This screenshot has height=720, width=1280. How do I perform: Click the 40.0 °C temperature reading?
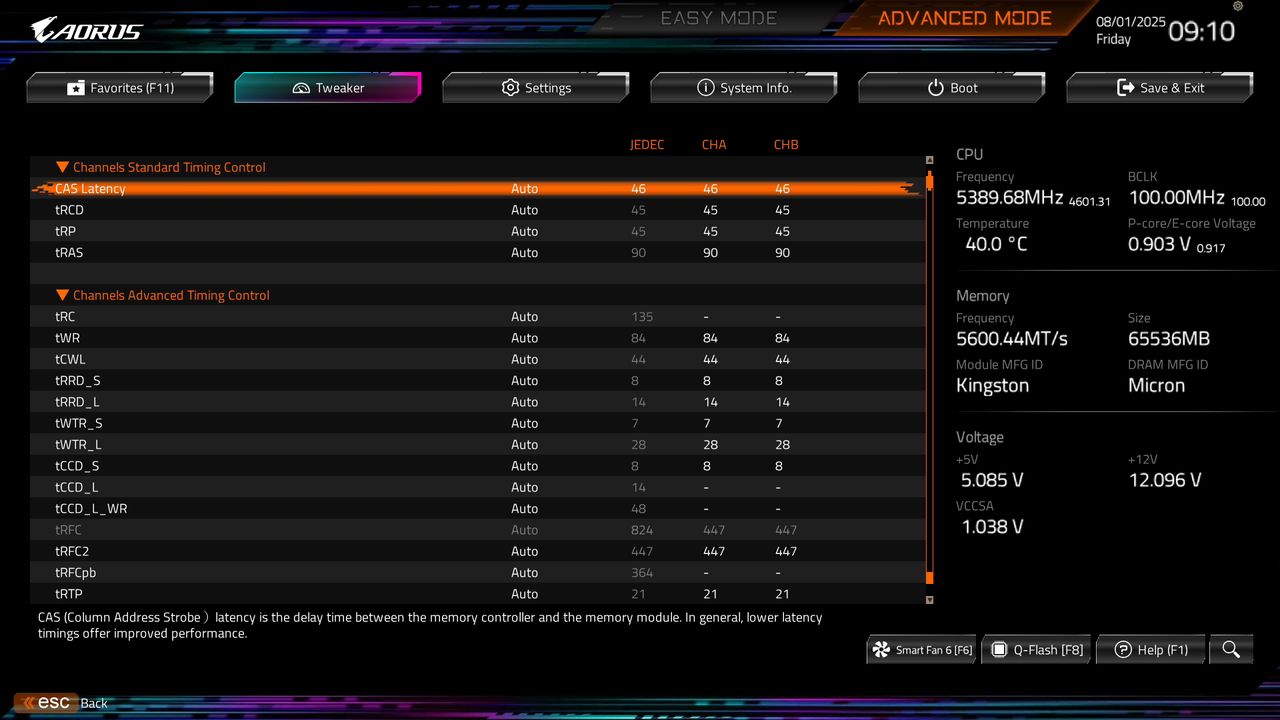(x=996, y=245)
